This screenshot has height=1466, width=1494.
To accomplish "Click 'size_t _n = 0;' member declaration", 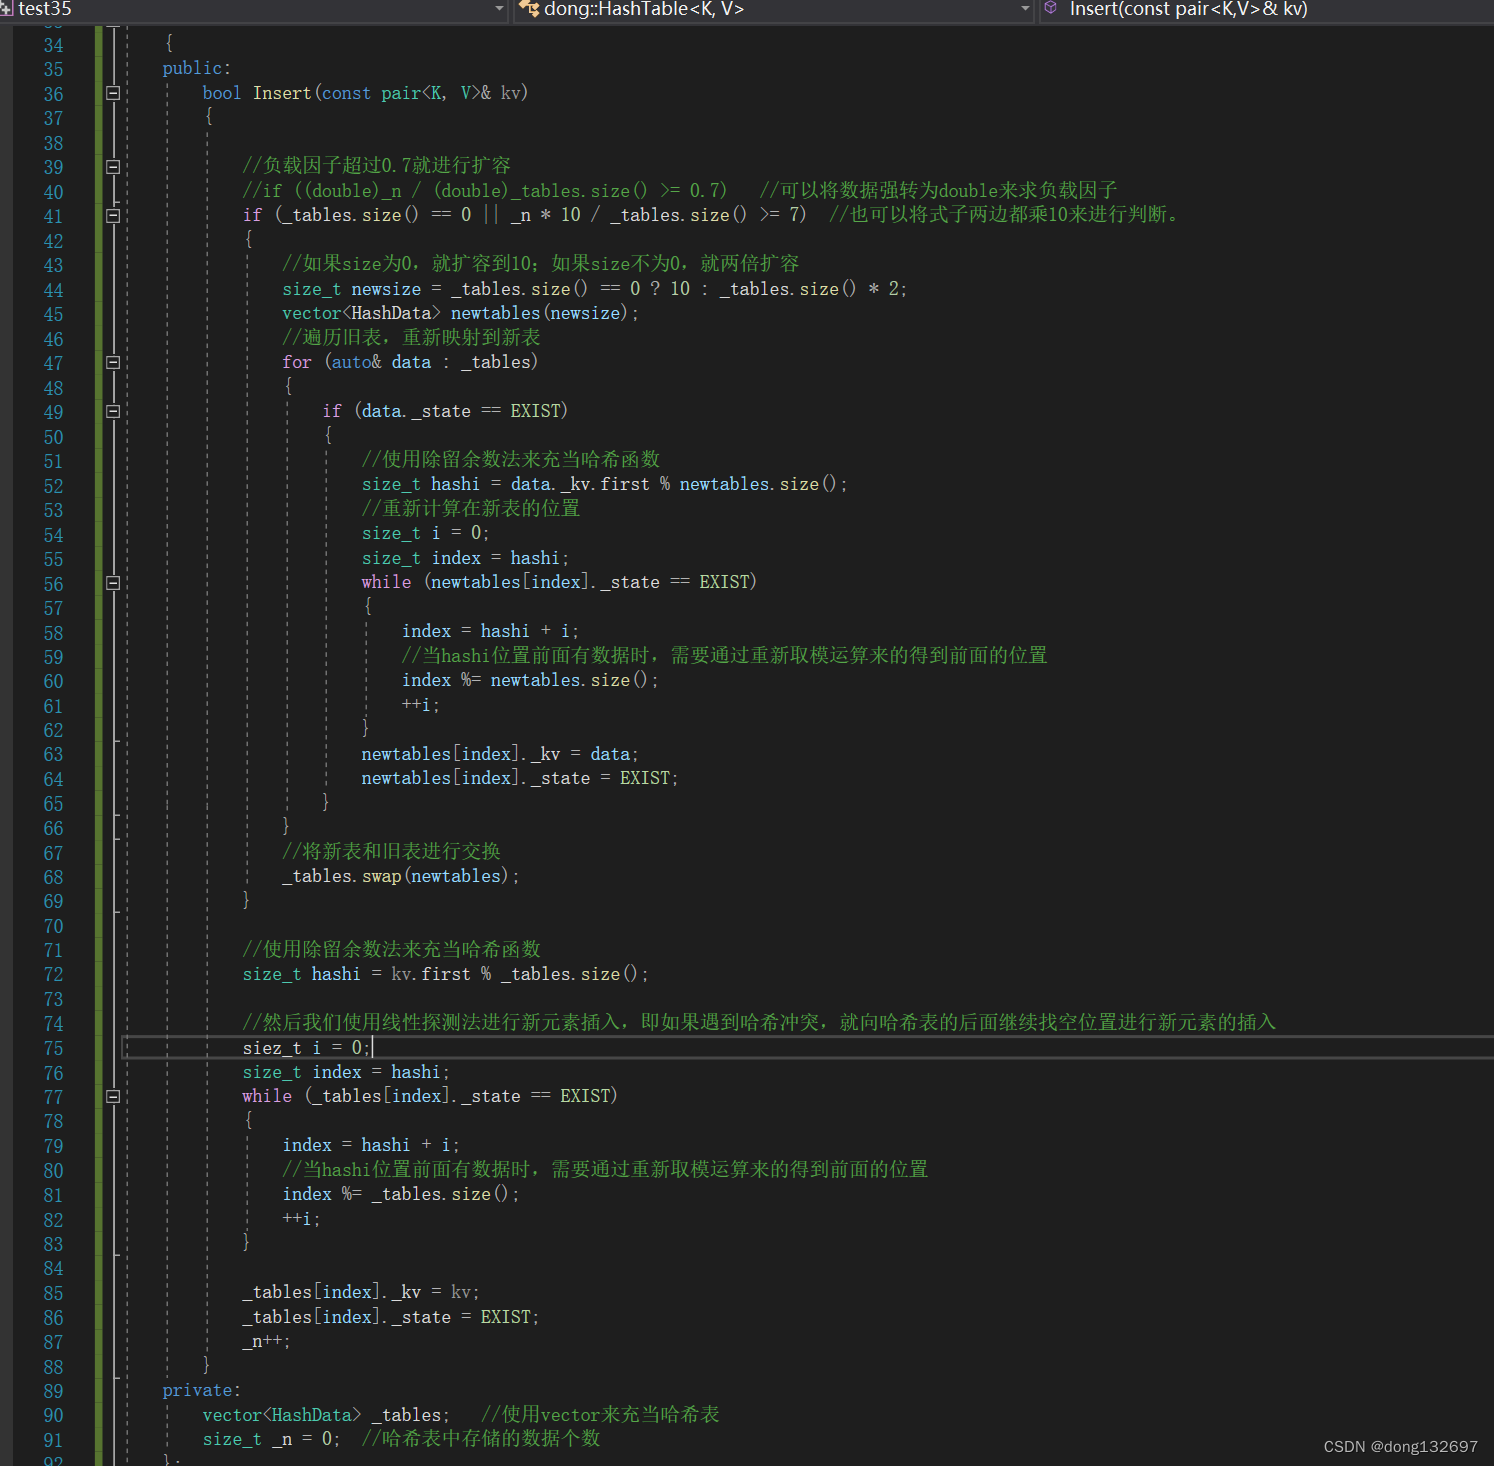I will pyautogui.click(x=271, y=1439).
